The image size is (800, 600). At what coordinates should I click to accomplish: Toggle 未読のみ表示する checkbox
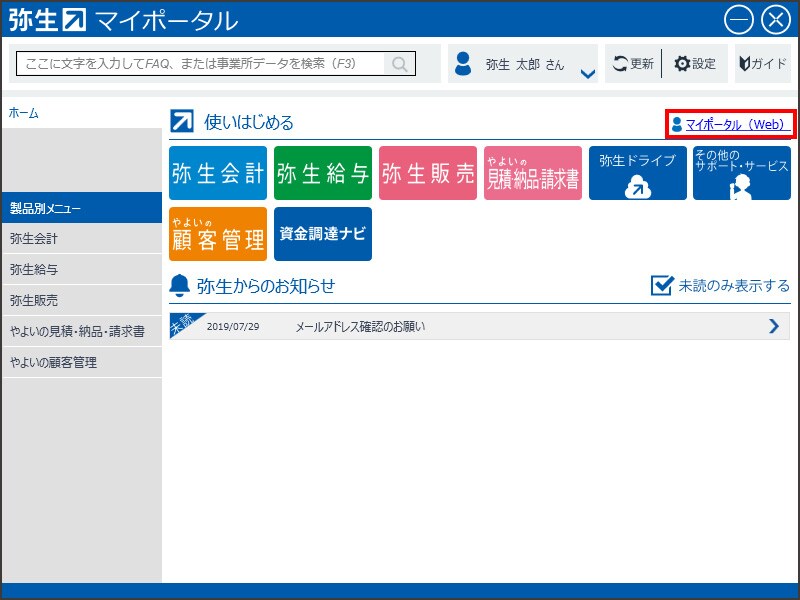662,285
